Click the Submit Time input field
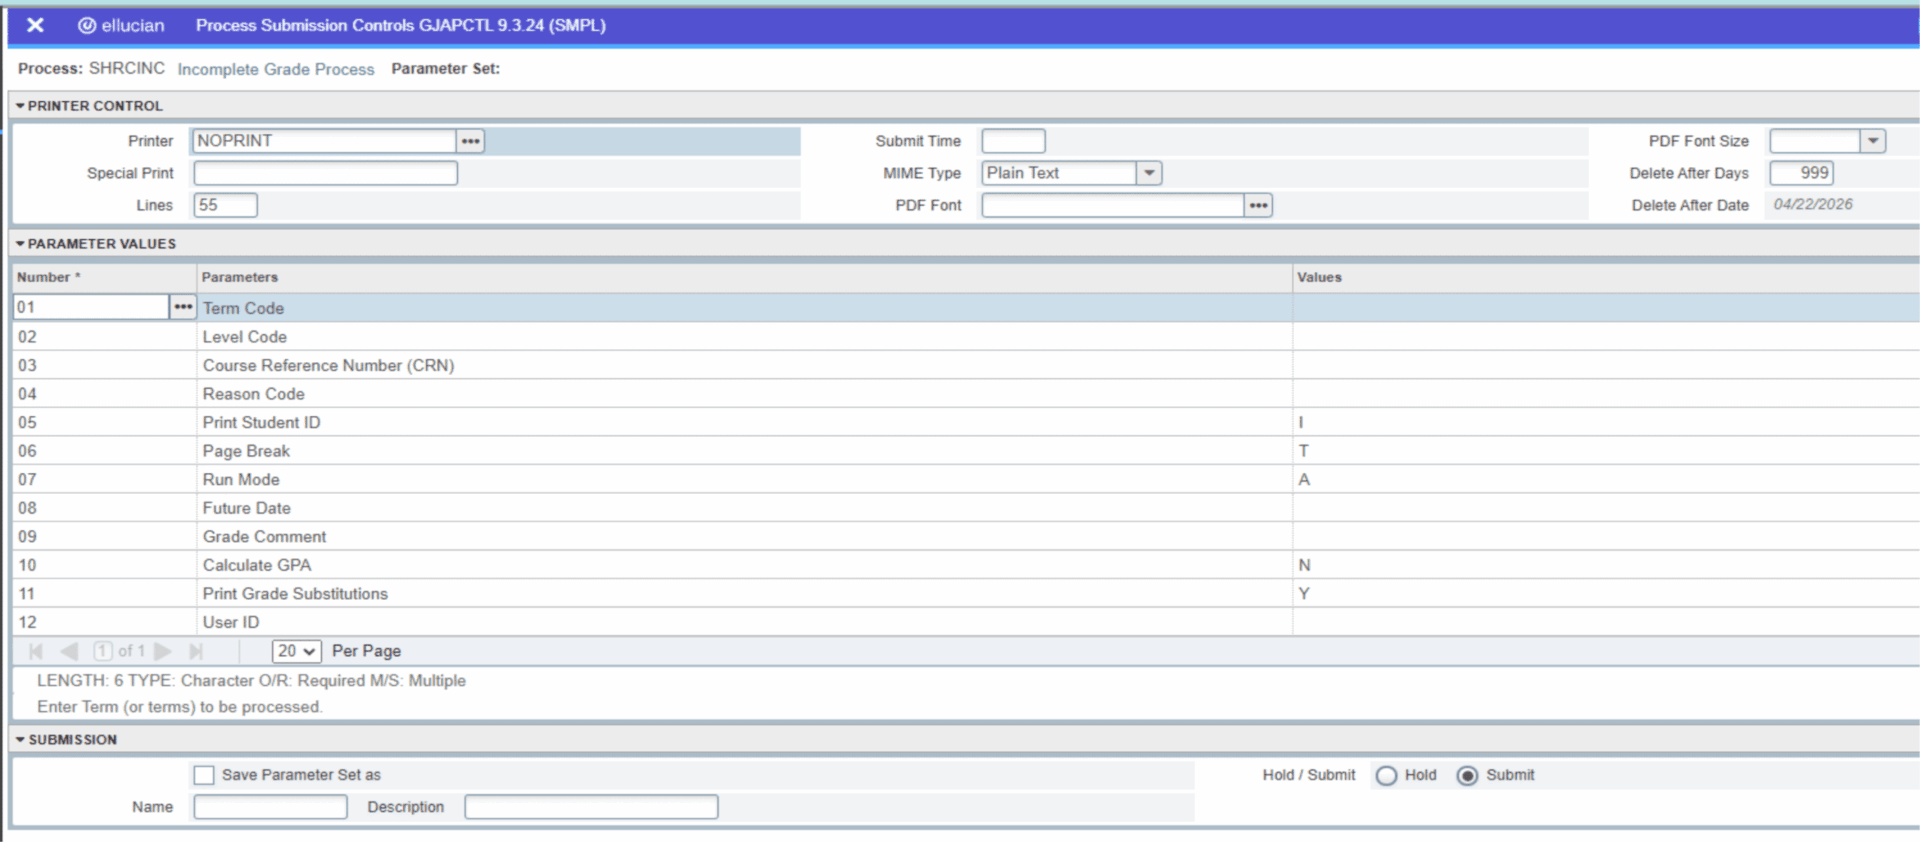 1012,141
